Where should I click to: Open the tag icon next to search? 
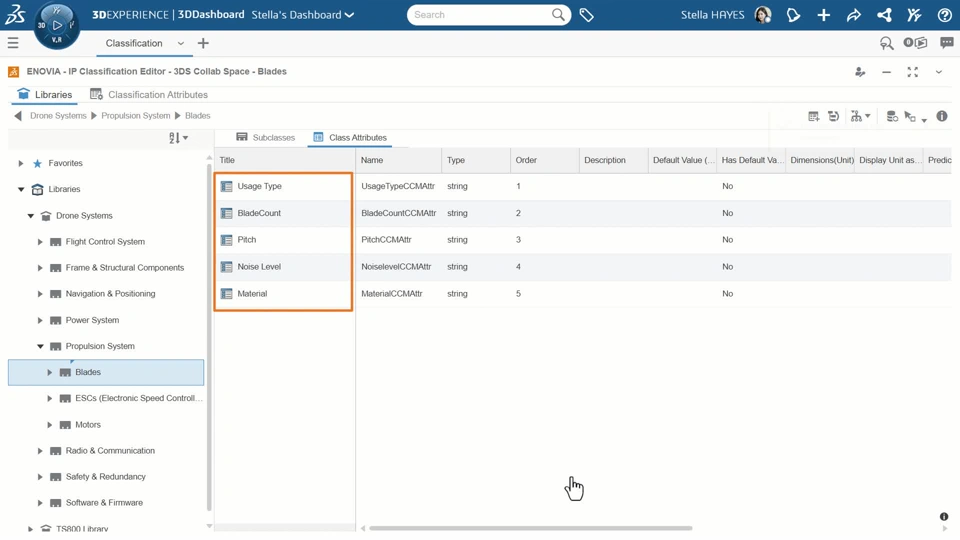tap(587, 15)
